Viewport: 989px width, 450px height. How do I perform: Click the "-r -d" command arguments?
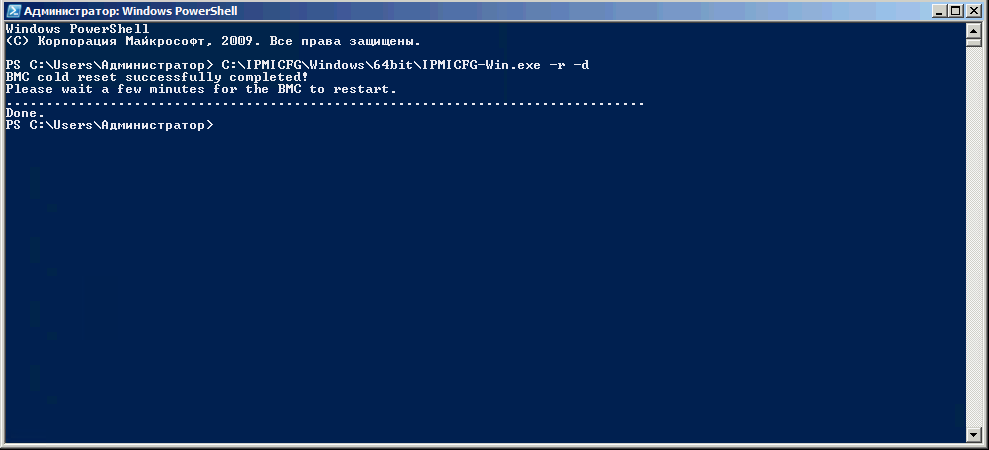point(570,65)
